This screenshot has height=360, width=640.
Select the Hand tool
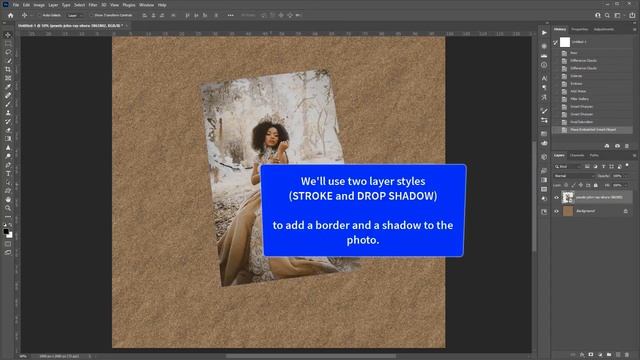[8, 200]
